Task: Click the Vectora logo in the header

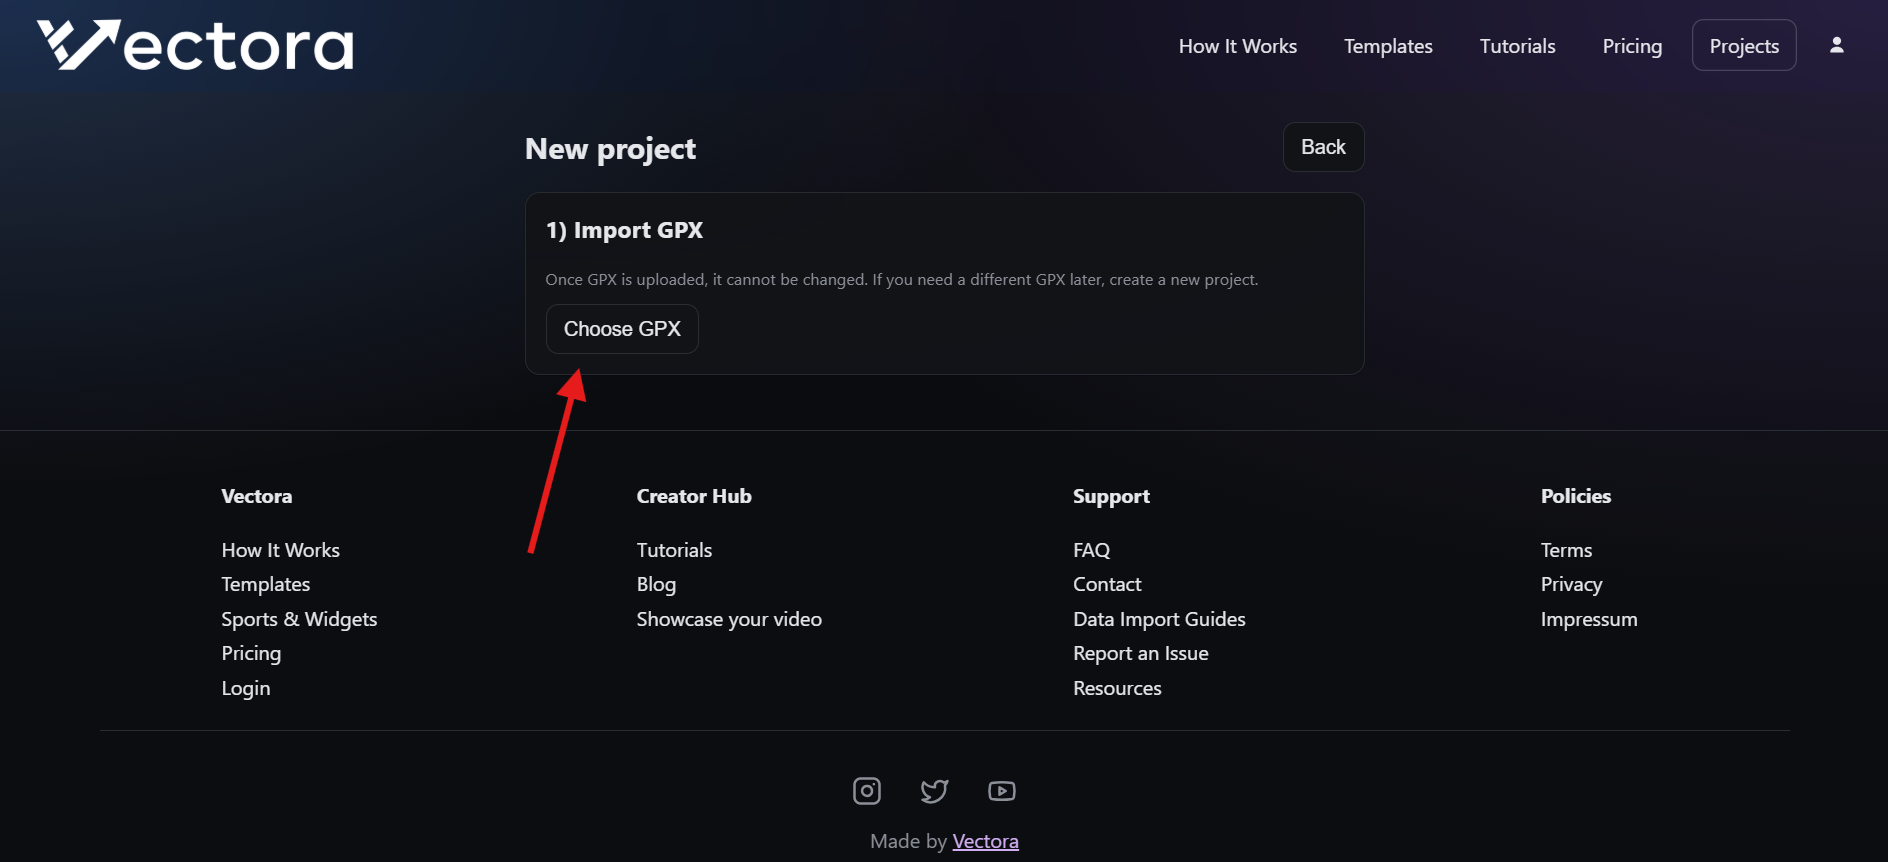Action: coord(193,45)
